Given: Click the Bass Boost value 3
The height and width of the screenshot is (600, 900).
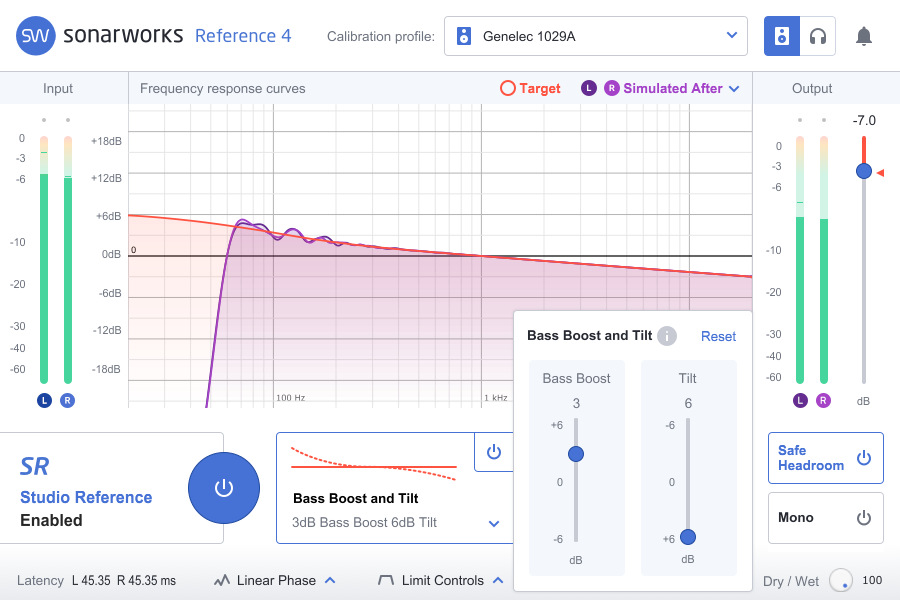Looking at the screenshot, I should pos(576,404).
